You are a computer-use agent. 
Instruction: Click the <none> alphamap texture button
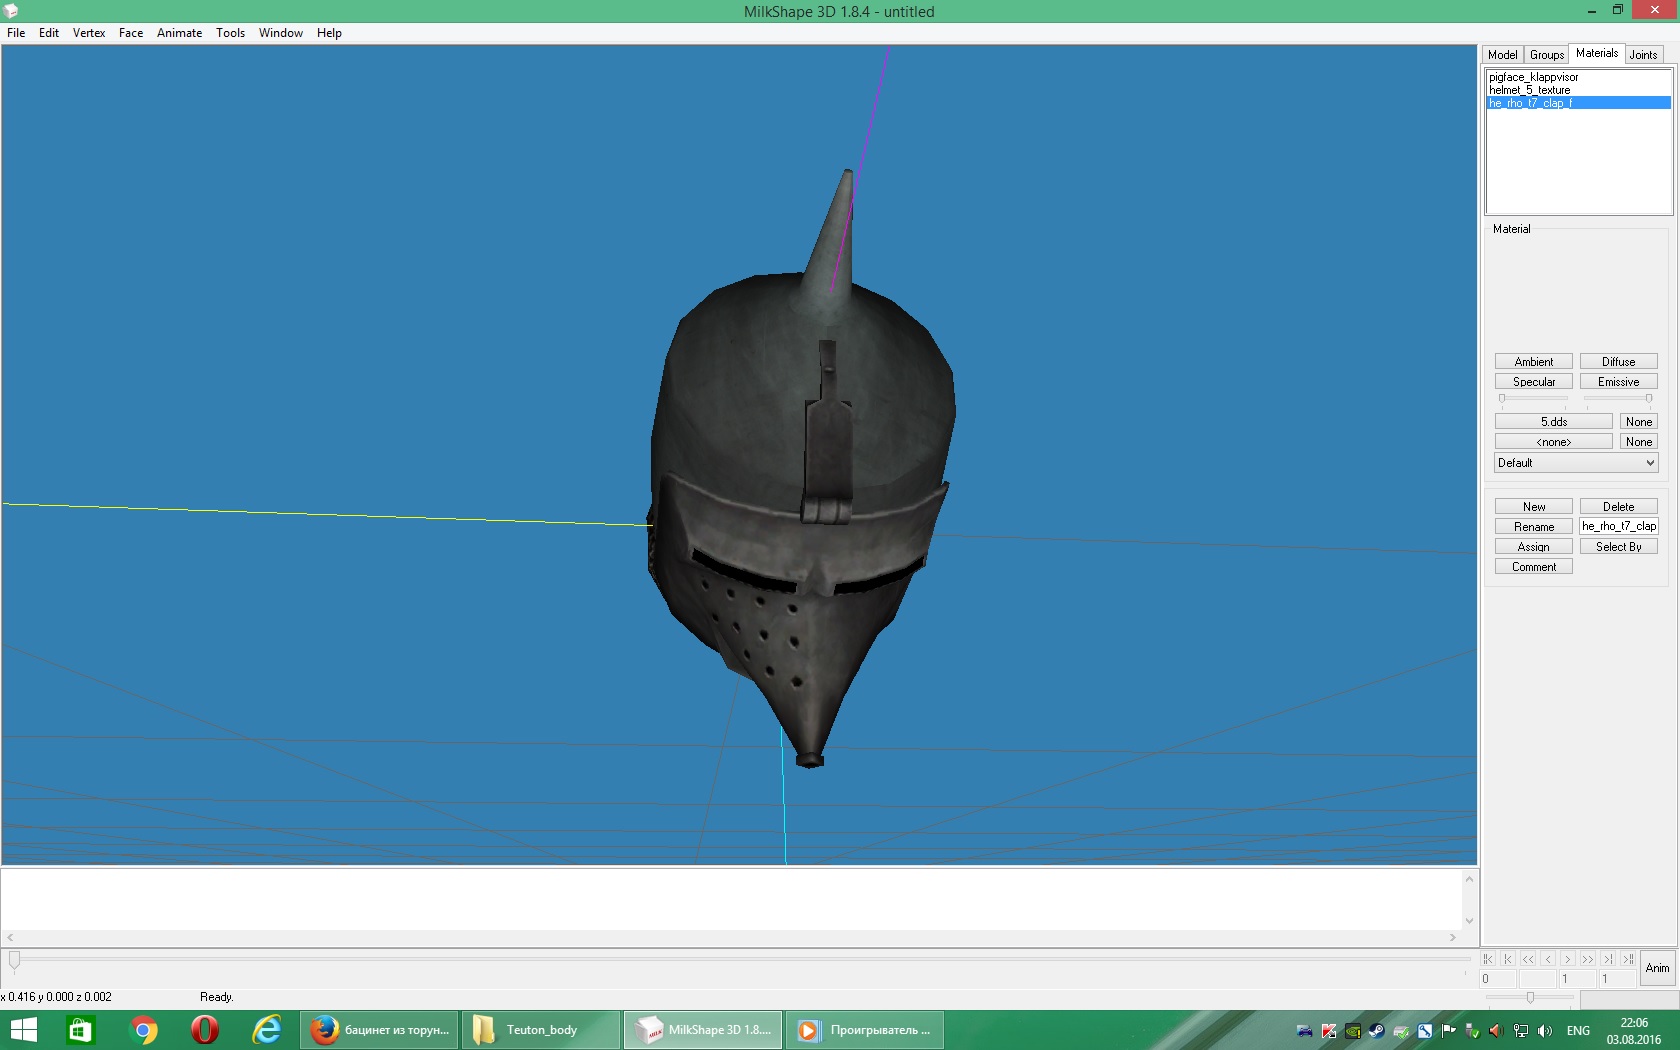point(1554,442)
